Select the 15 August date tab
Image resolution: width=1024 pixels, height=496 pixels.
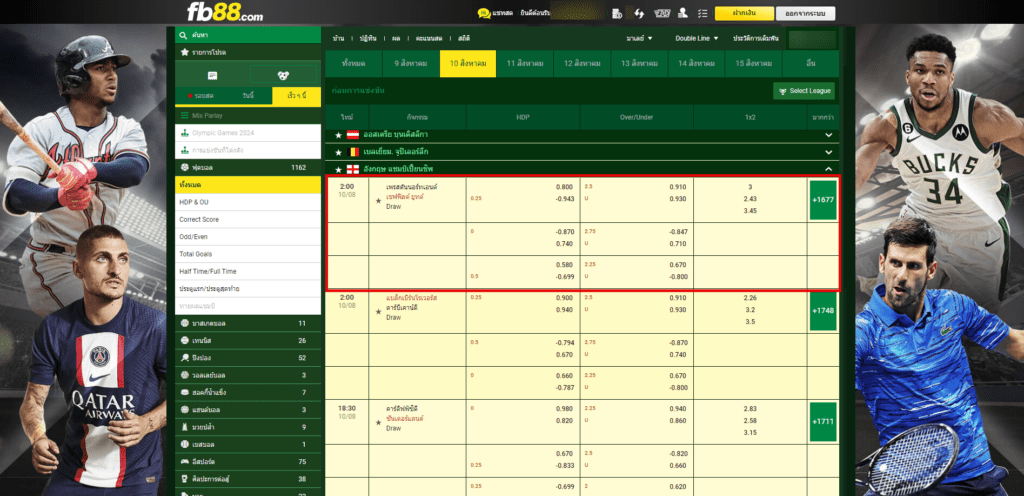tap(753, 64)
